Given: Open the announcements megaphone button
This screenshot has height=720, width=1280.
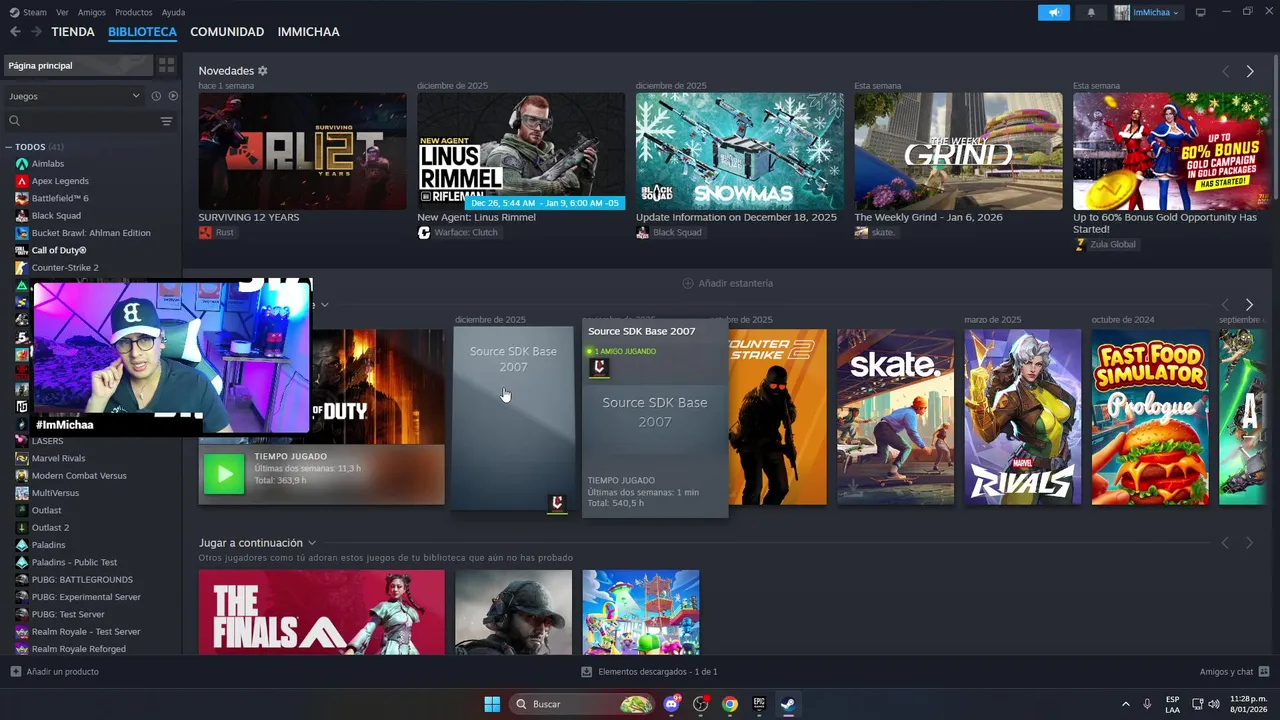Looking at the screenshot, I should click(x=1053, y=12).
